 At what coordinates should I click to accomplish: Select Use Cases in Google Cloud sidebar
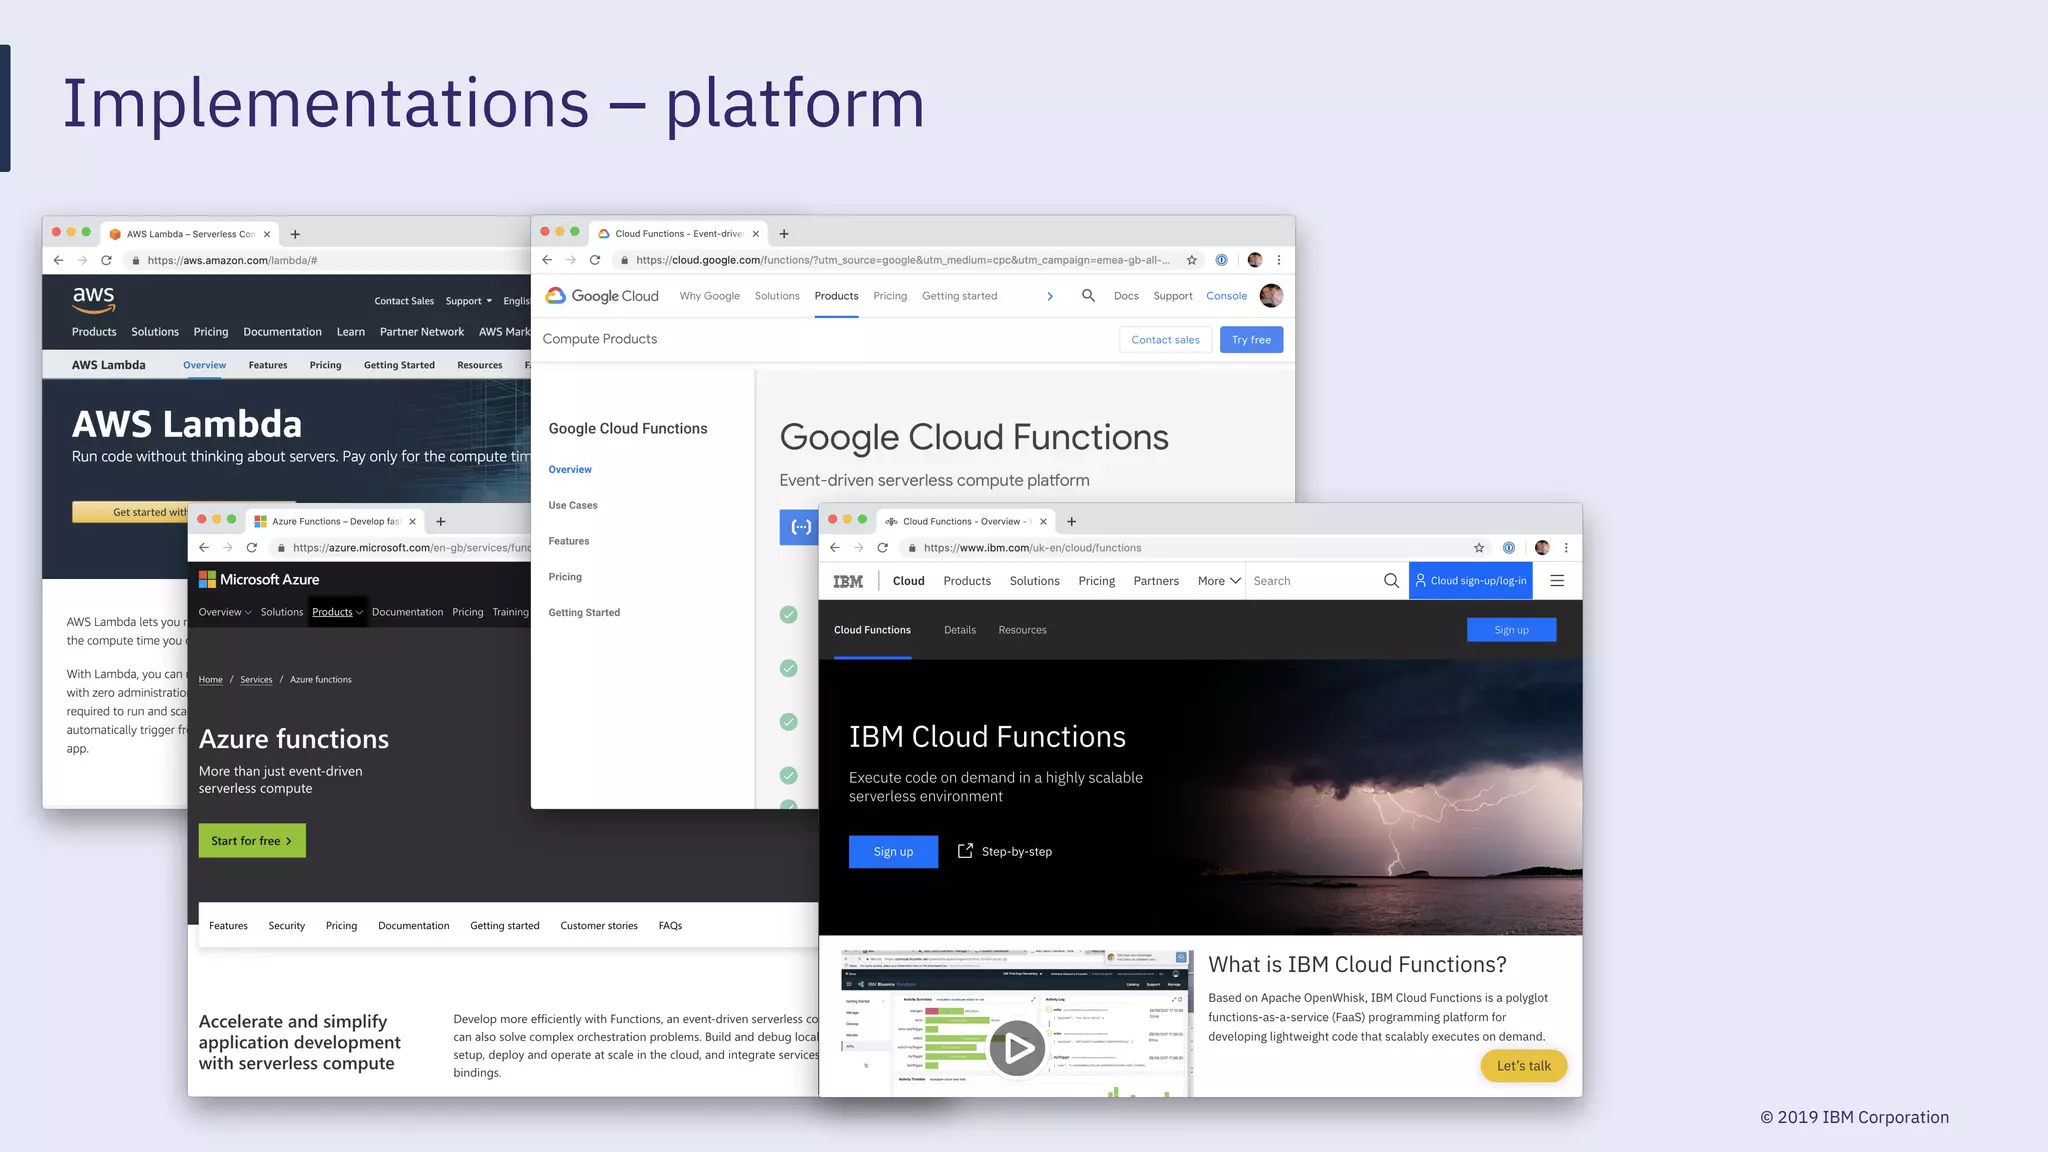click(x=573, y=505)
